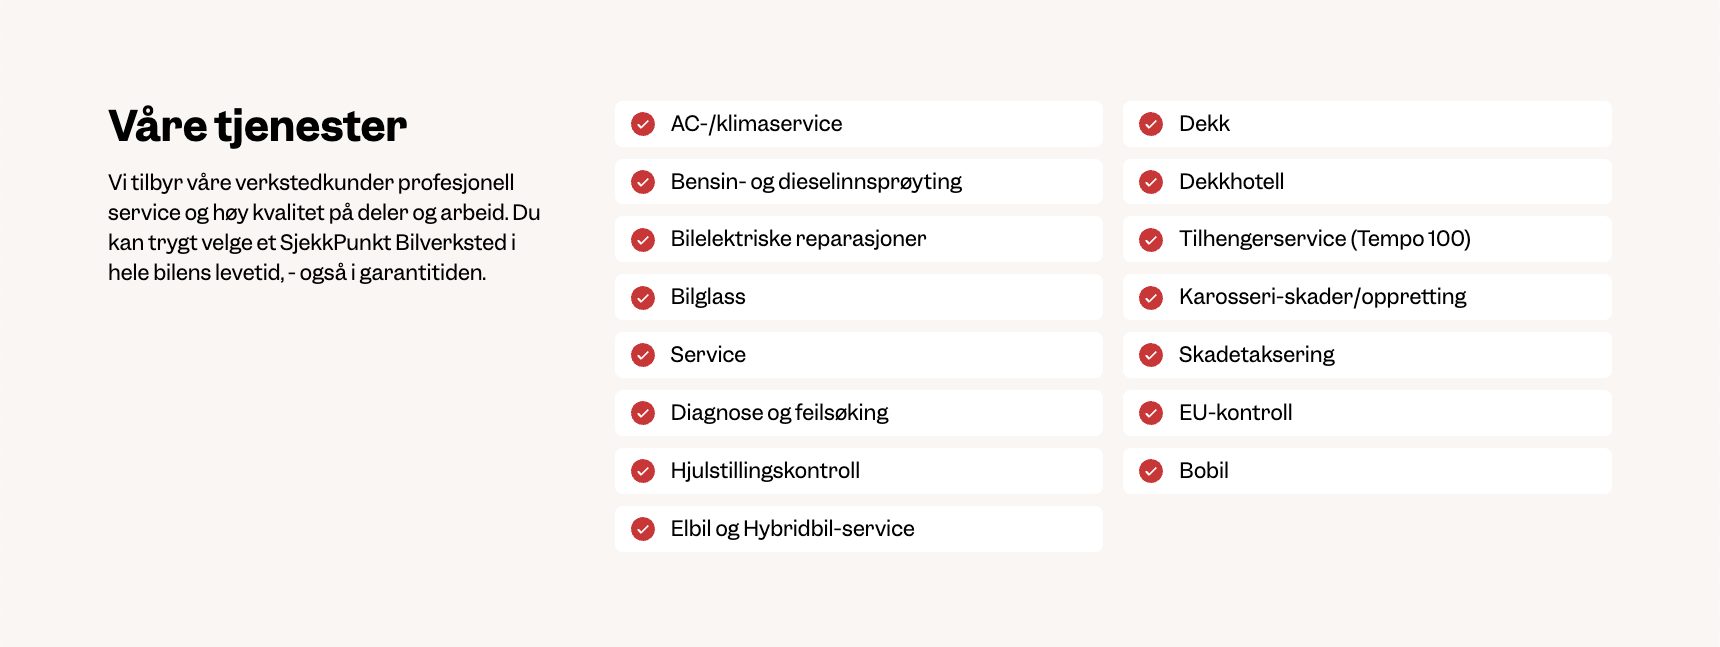Click the red check icon next to Dekk

tap(1151, 124)
